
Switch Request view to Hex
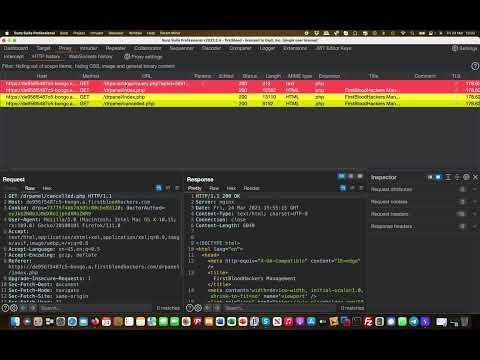(47, 188)
